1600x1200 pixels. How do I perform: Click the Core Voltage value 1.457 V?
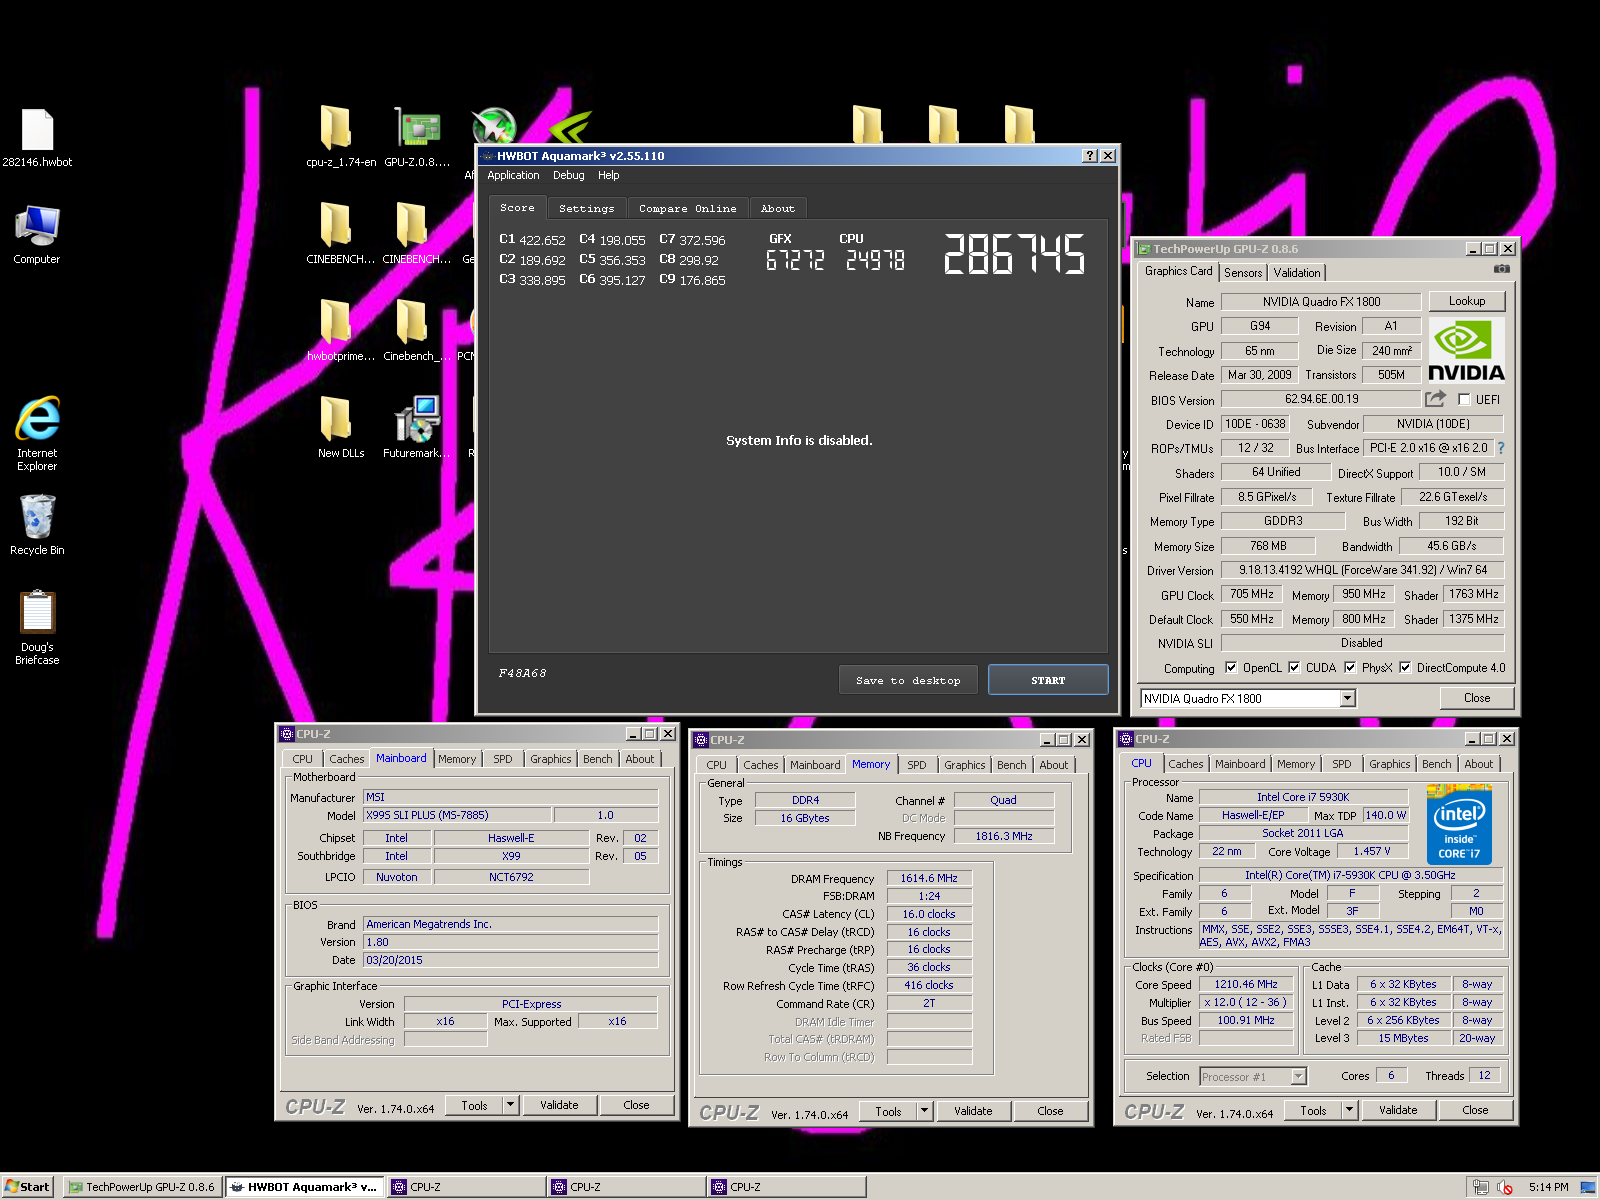(x=1371, y=851)
